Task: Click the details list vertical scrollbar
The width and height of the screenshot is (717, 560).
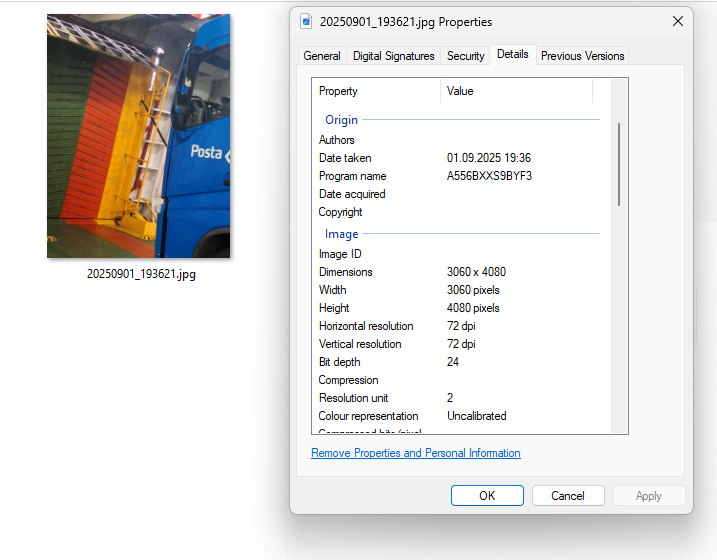Action: [619, 165]
